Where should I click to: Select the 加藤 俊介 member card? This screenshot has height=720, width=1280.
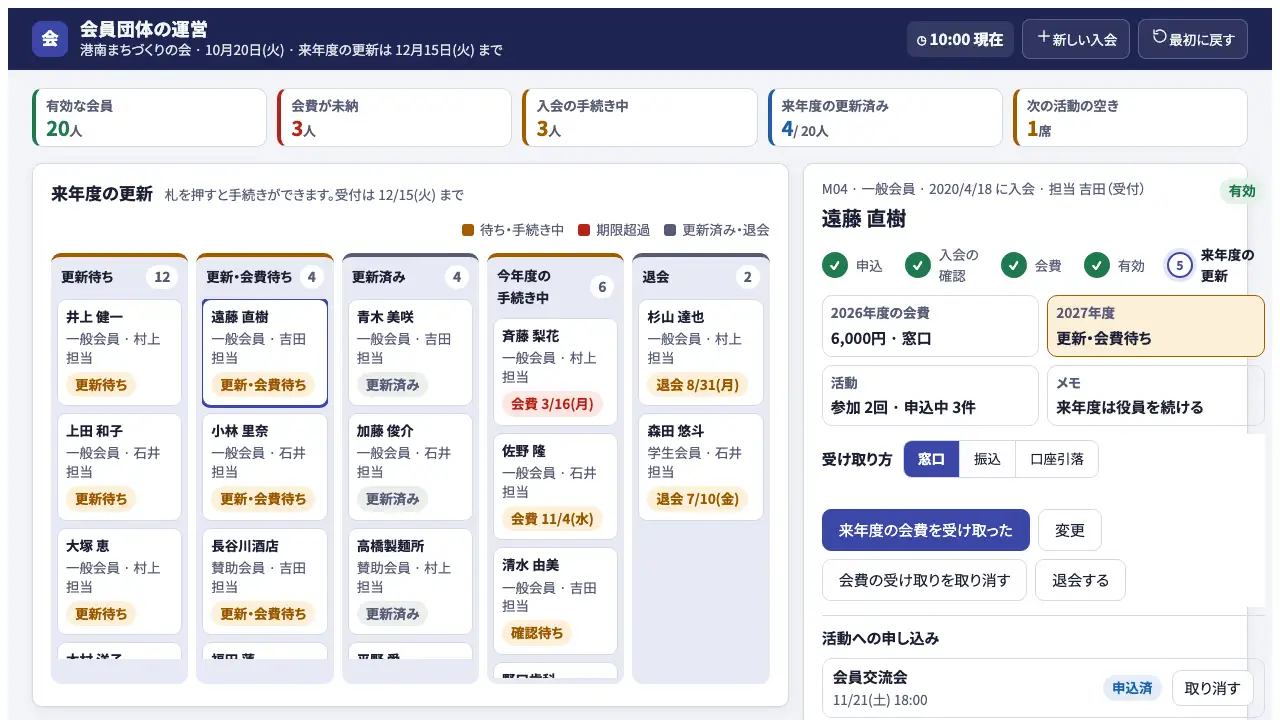(410, 467)
